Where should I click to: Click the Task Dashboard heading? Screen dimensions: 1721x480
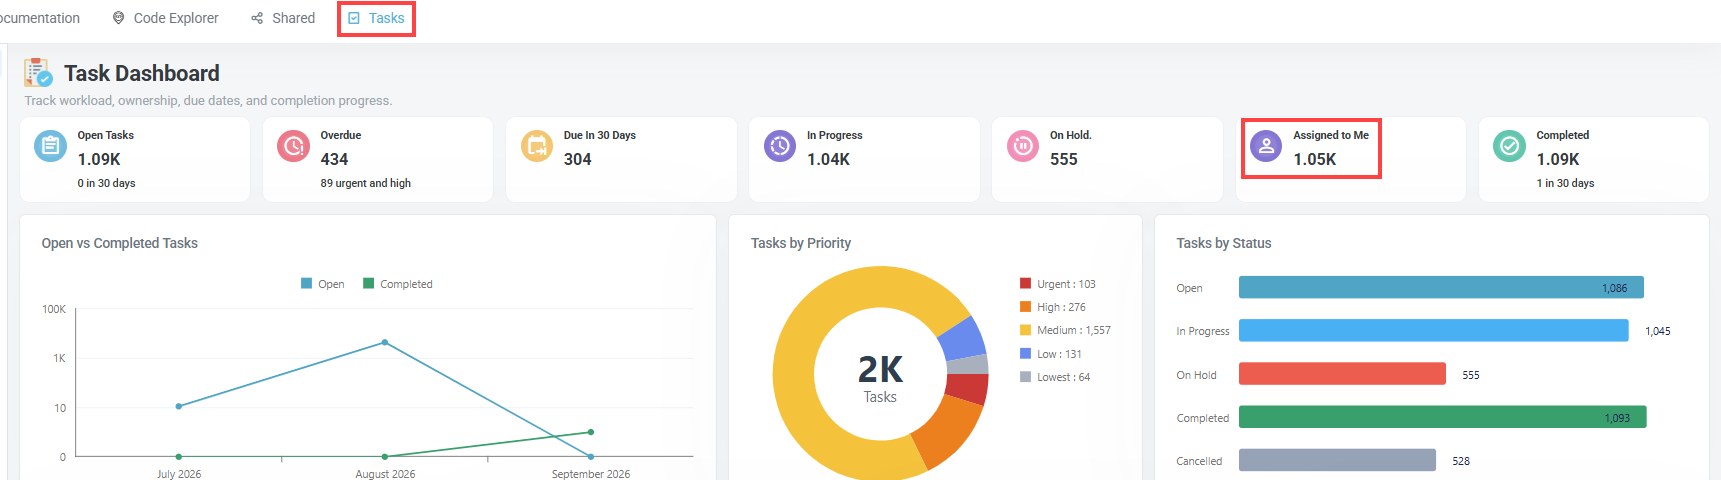[142, 73]
